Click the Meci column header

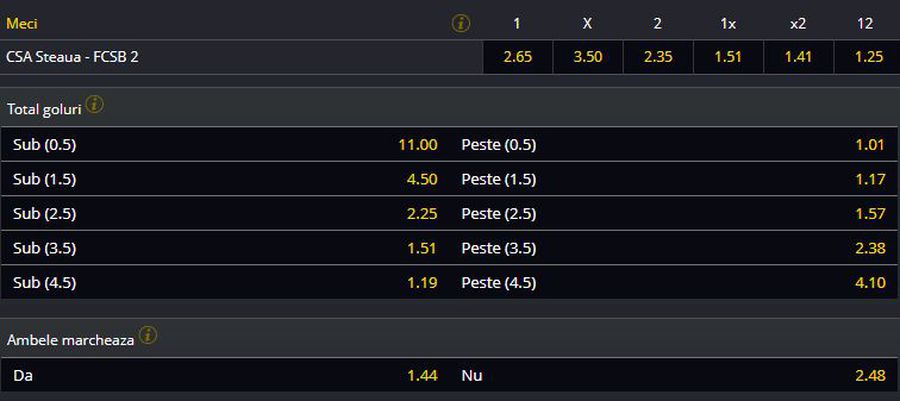(22, 24)
